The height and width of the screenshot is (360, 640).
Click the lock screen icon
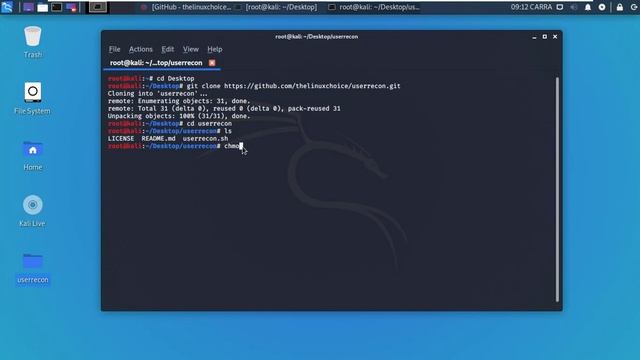[620, 7]
